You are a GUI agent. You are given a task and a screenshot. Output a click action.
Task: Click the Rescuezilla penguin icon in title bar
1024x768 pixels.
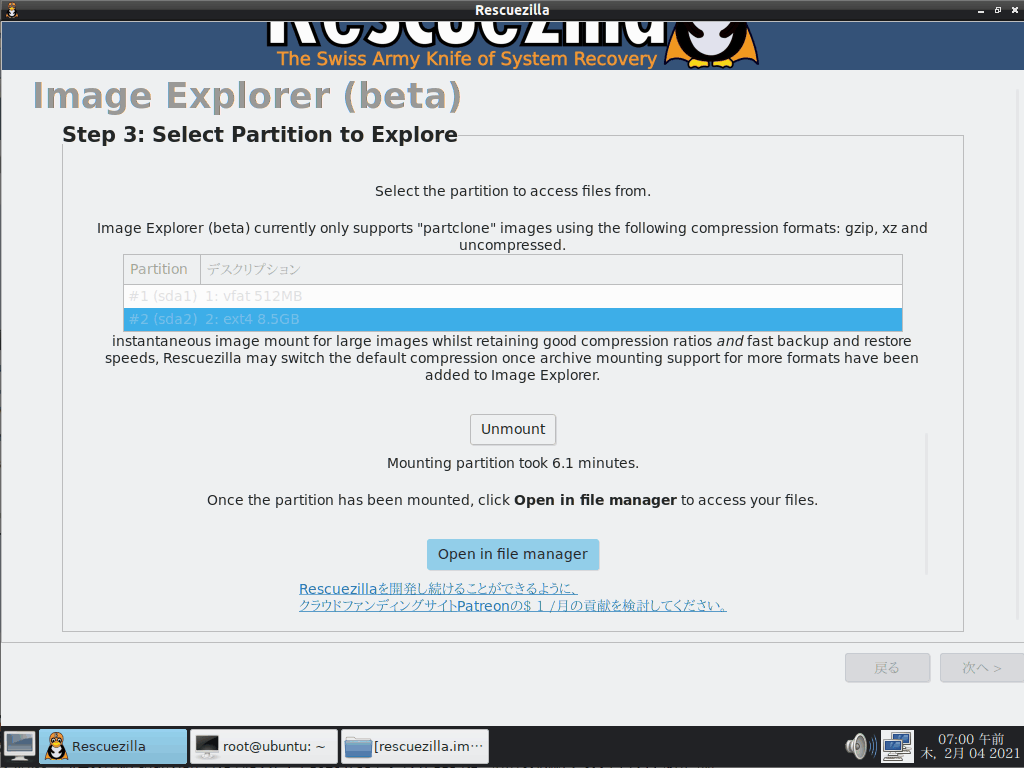(11, 10)
